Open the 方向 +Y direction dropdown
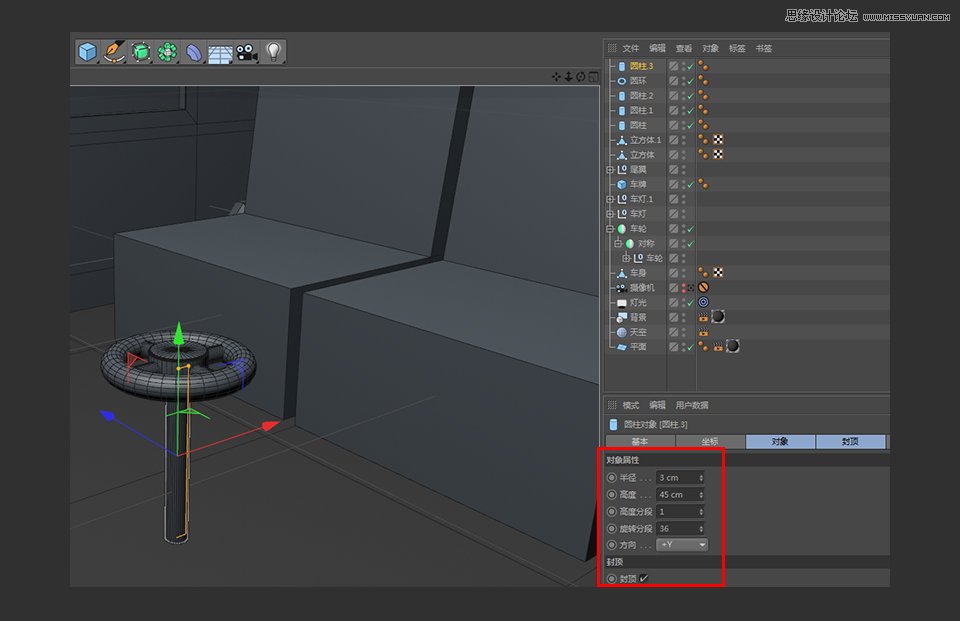Image resolution: width=960 pixels, height=621 pixels. pos(682,544)
